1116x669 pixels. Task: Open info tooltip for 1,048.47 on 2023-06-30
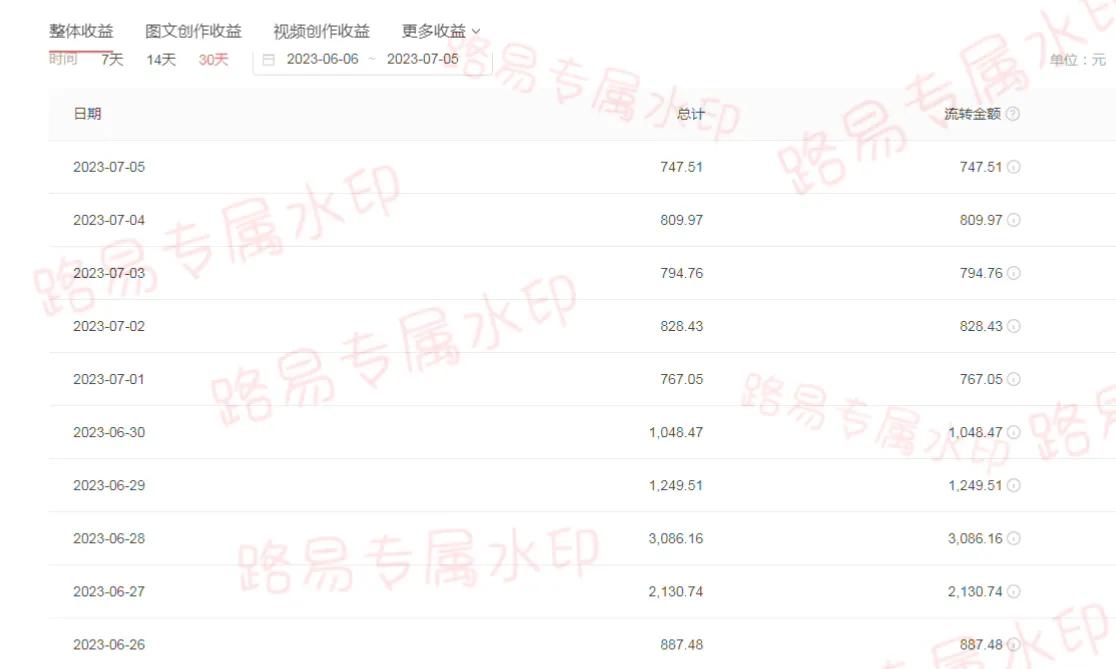click(1015, 432)
